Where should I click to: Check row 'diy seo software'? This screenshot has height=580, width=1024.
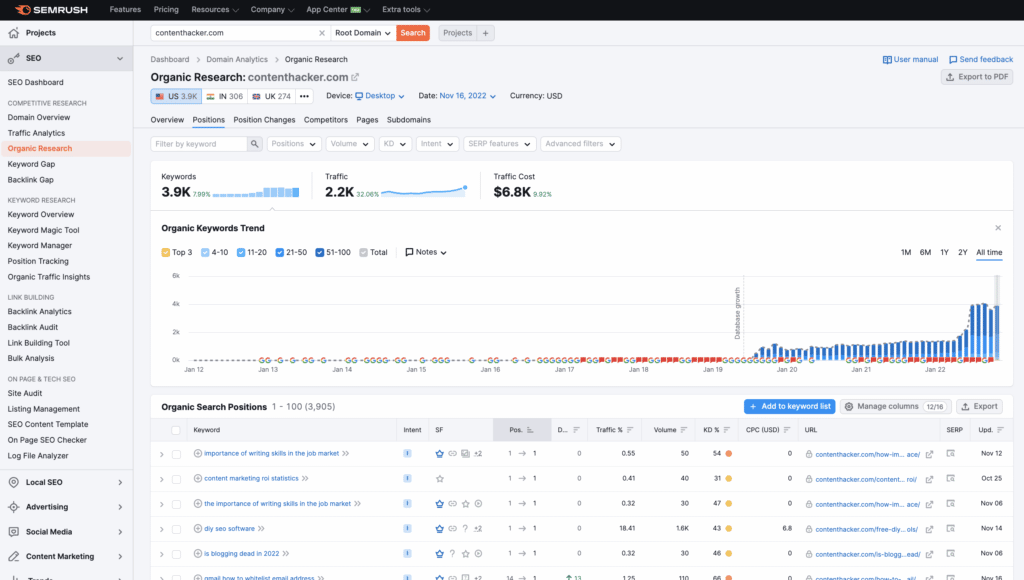(x=176, y=529)
